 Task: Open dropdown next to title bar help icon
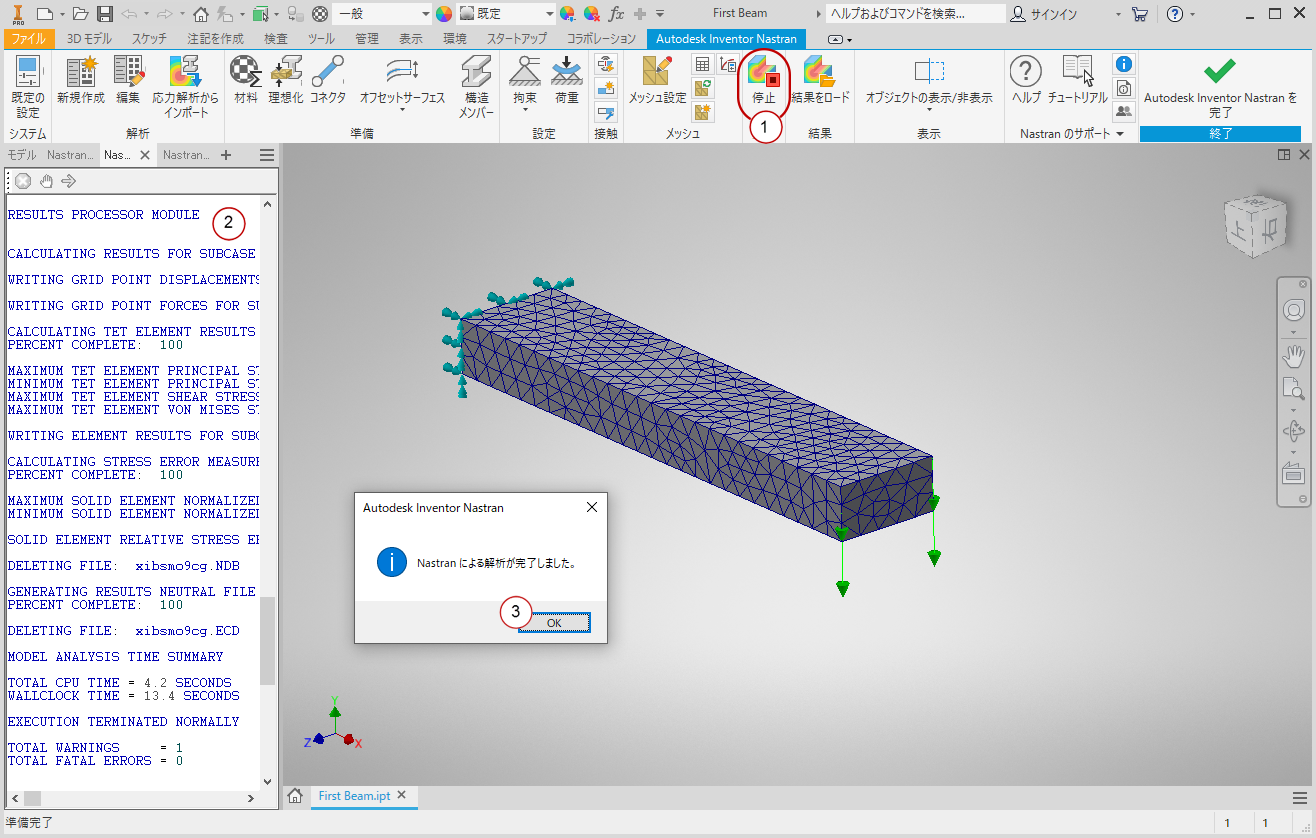click(1192, 14)
